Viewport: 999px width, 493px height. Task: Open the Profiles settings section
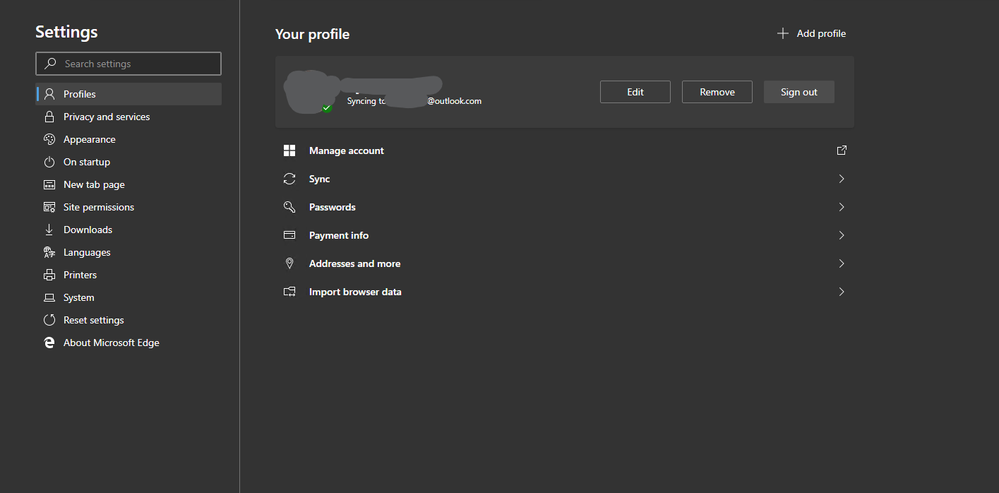(x=129, y=94)
